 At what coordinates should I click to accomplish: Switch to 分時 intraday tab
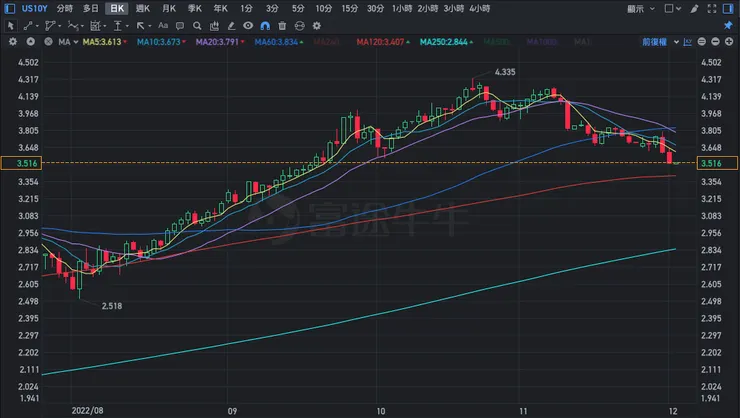pyautogui.click(x=65, y=8)
